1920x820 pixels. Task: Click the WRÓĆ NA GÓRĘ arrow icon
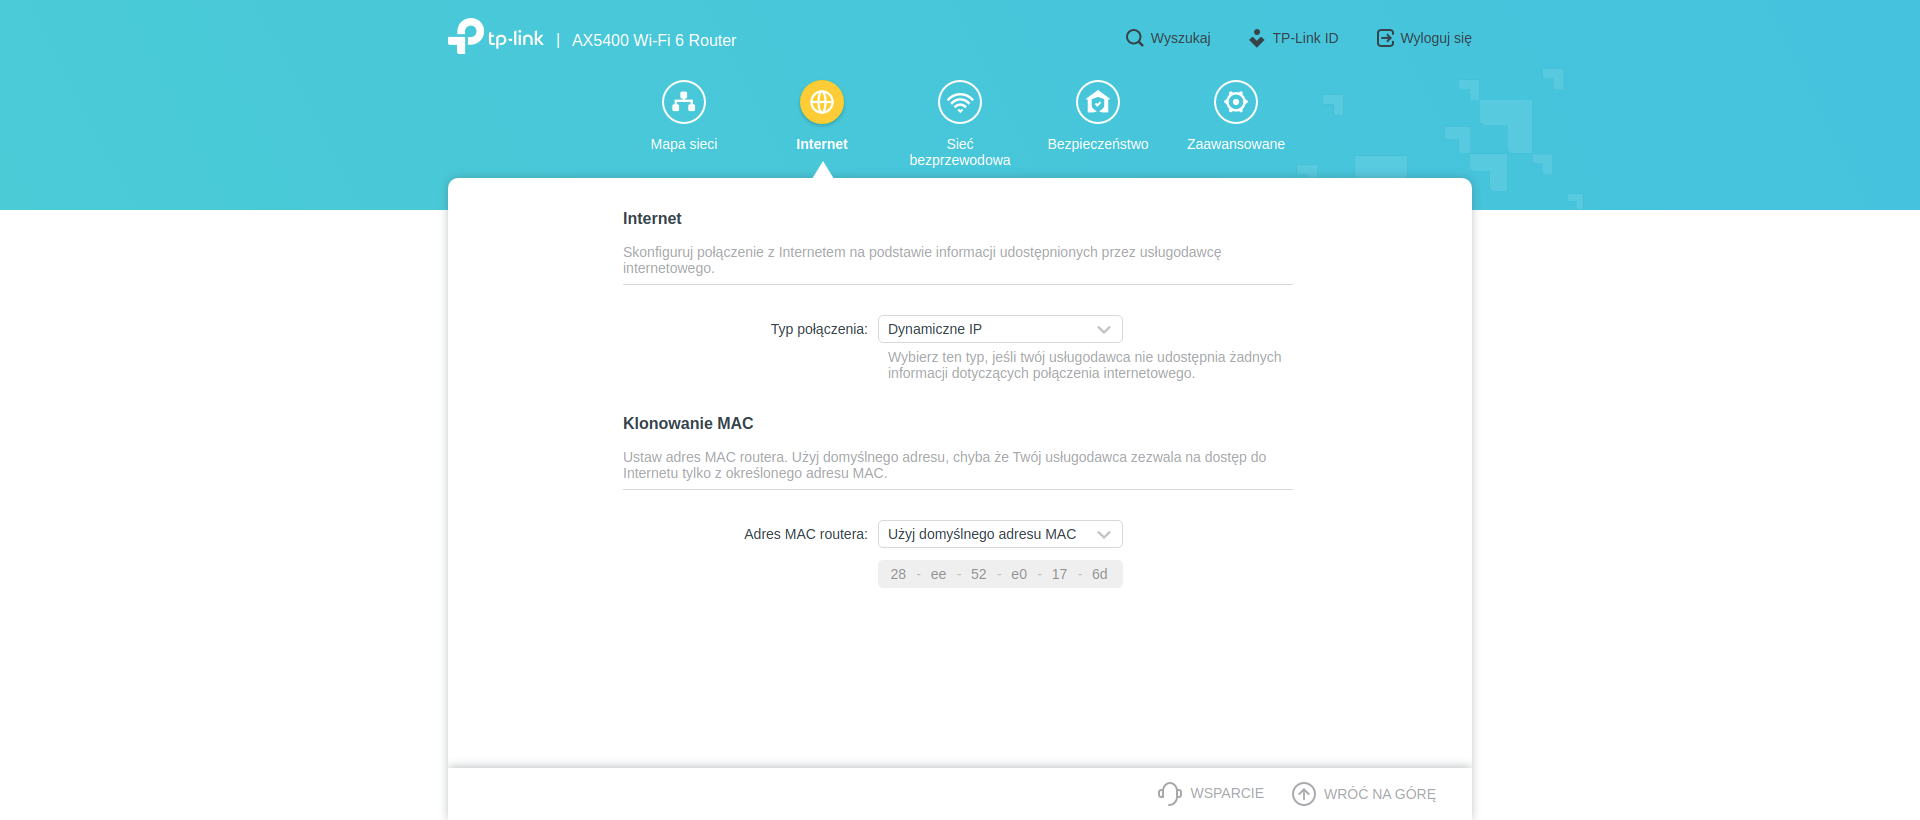tap(1304, 794)
